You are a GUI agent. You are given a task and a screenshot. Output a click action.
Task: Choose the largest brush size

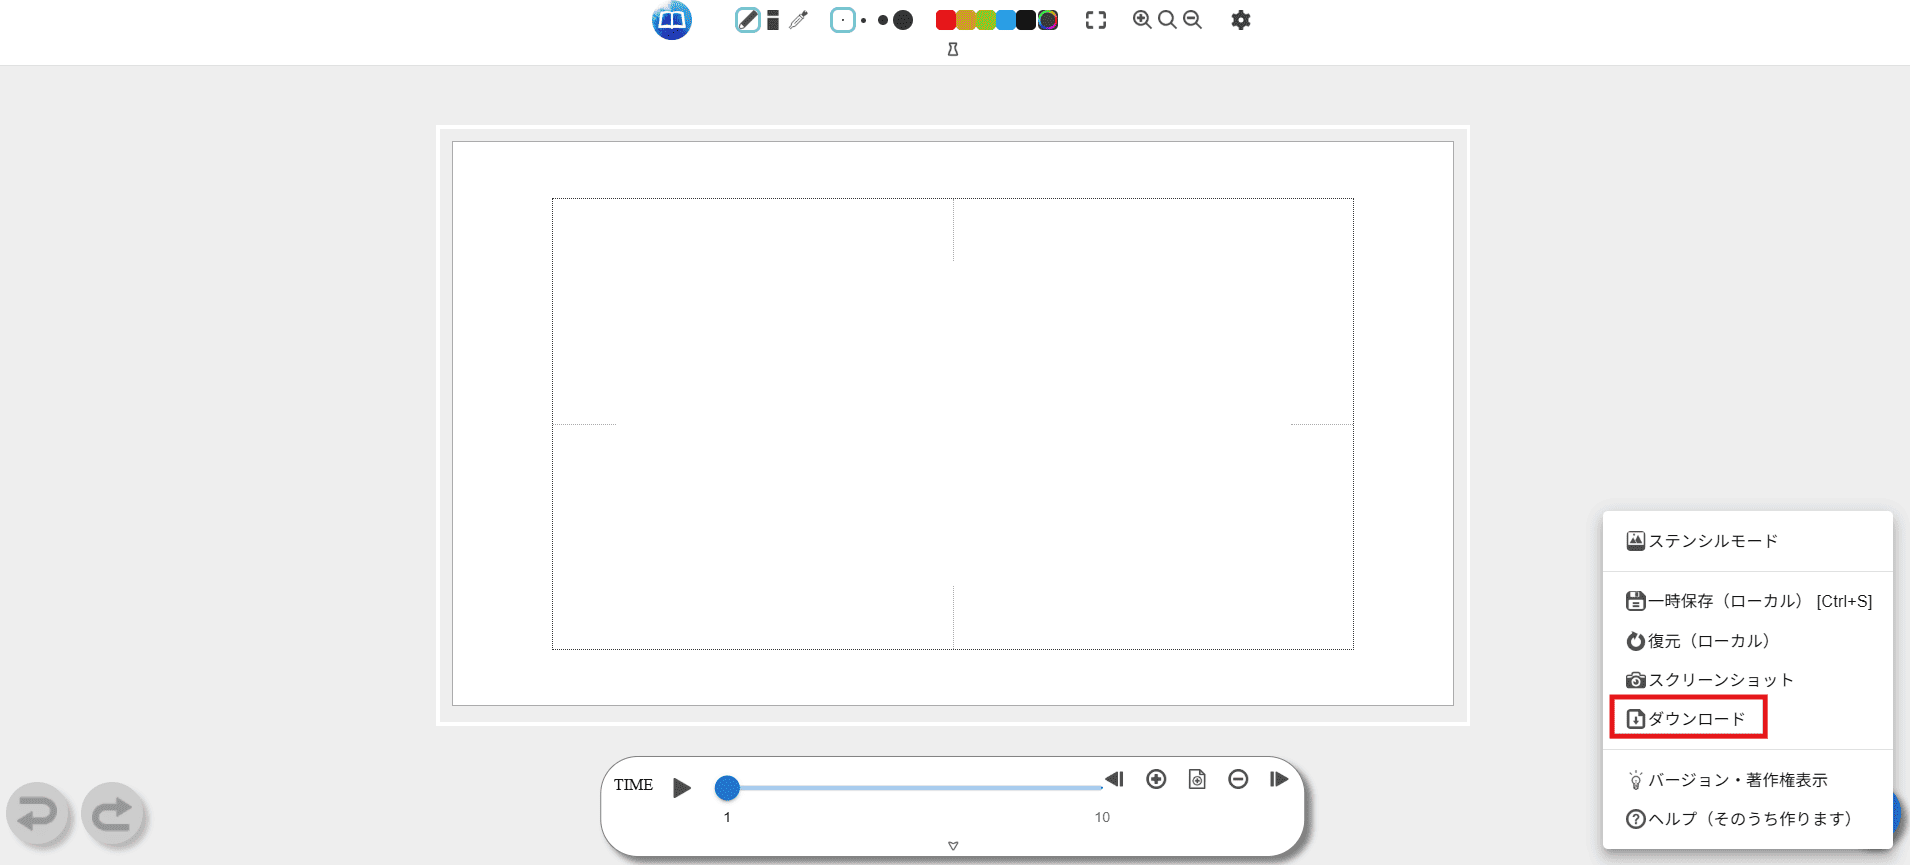pos(903,20)
